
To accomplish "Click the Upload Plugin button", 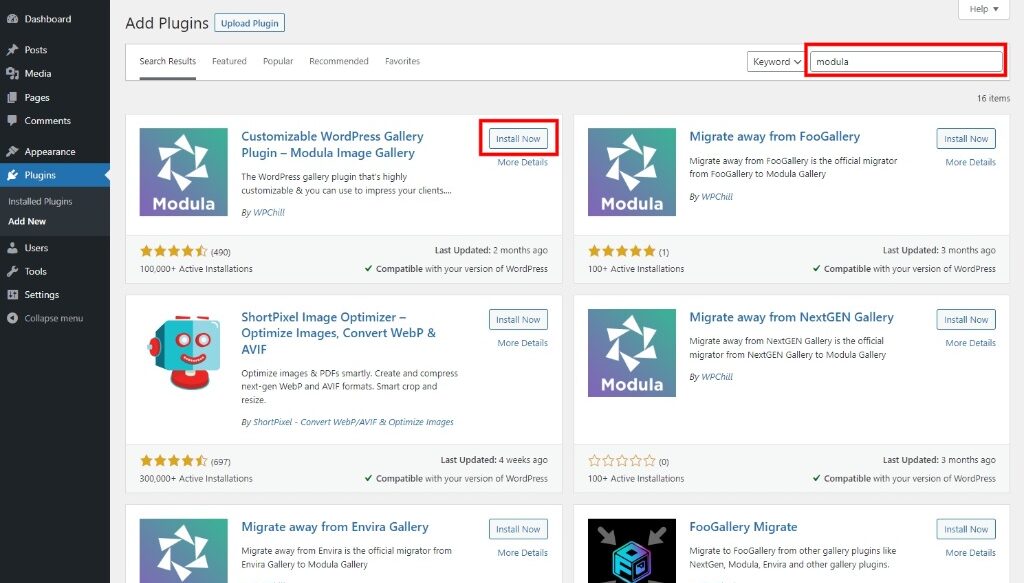I will coord(249,23).
